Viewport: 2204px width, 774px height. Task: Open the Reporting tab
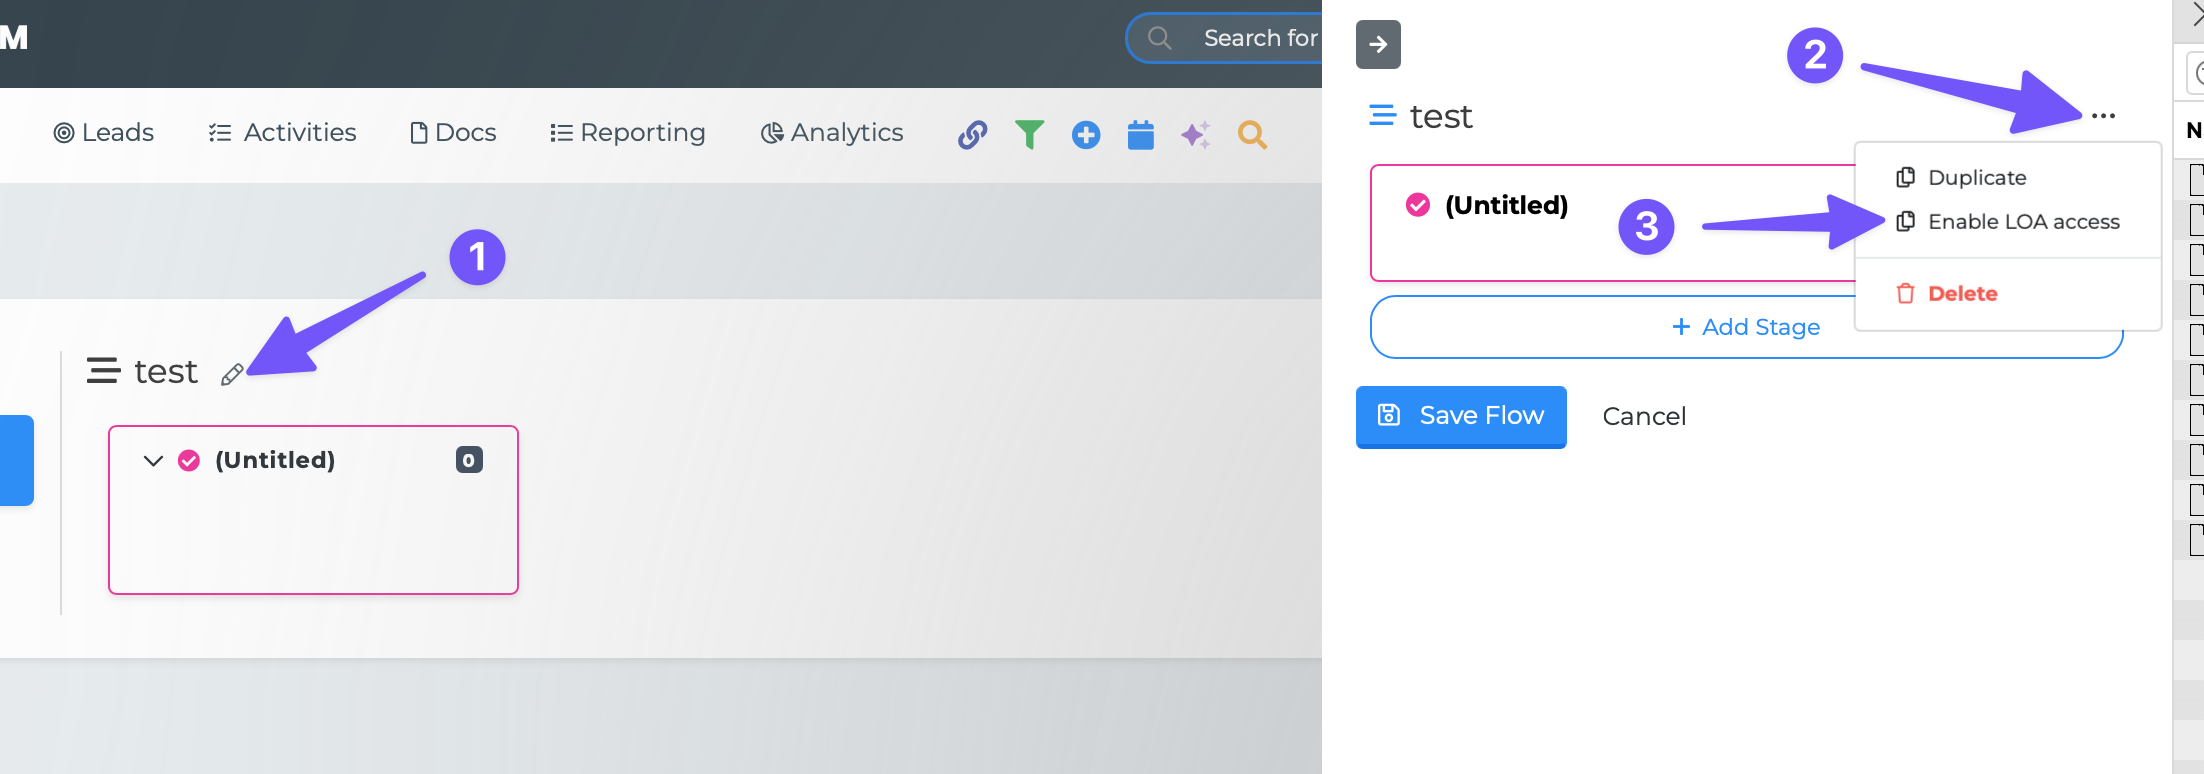click(x=628, y=133)
